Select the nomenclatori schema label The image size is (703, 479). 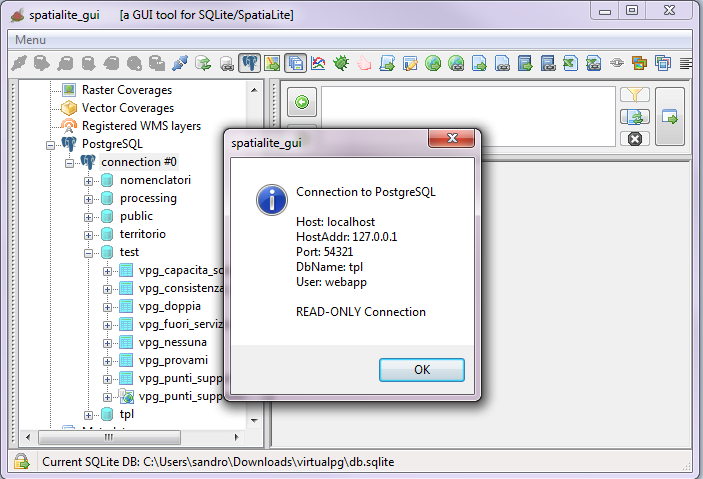pyautogui.click(x=155, y=180)
